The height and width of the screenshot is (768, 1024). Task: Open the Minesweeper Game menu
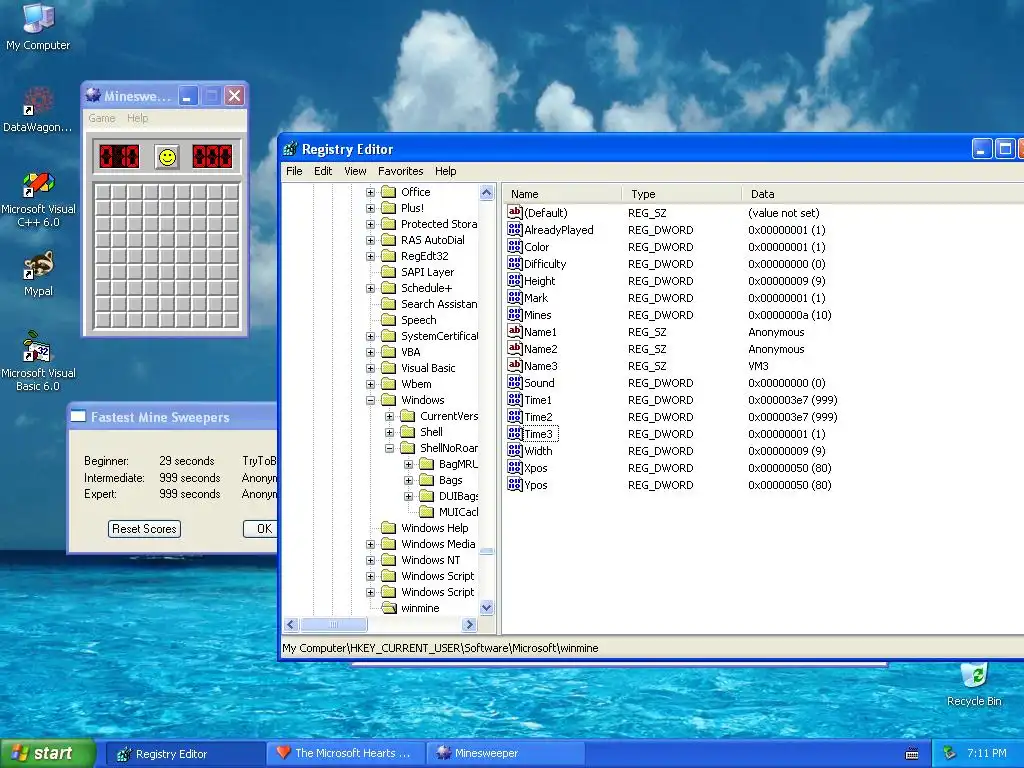(101, 118)
